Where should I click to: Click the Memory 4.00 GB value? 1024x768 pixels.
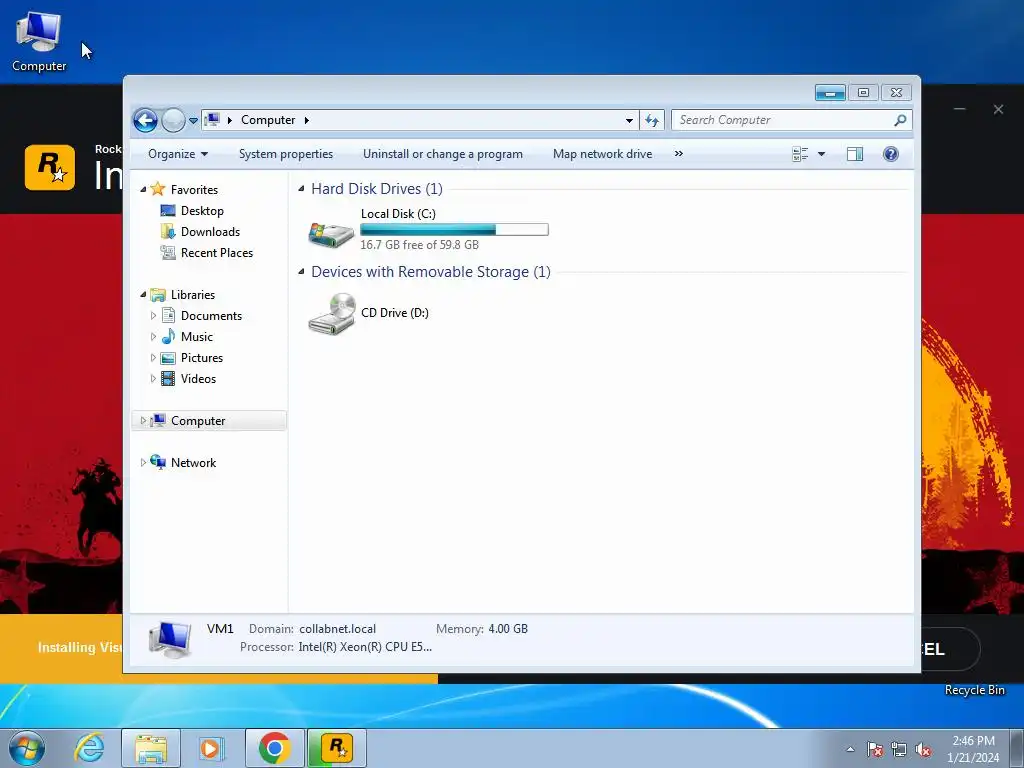508,629
